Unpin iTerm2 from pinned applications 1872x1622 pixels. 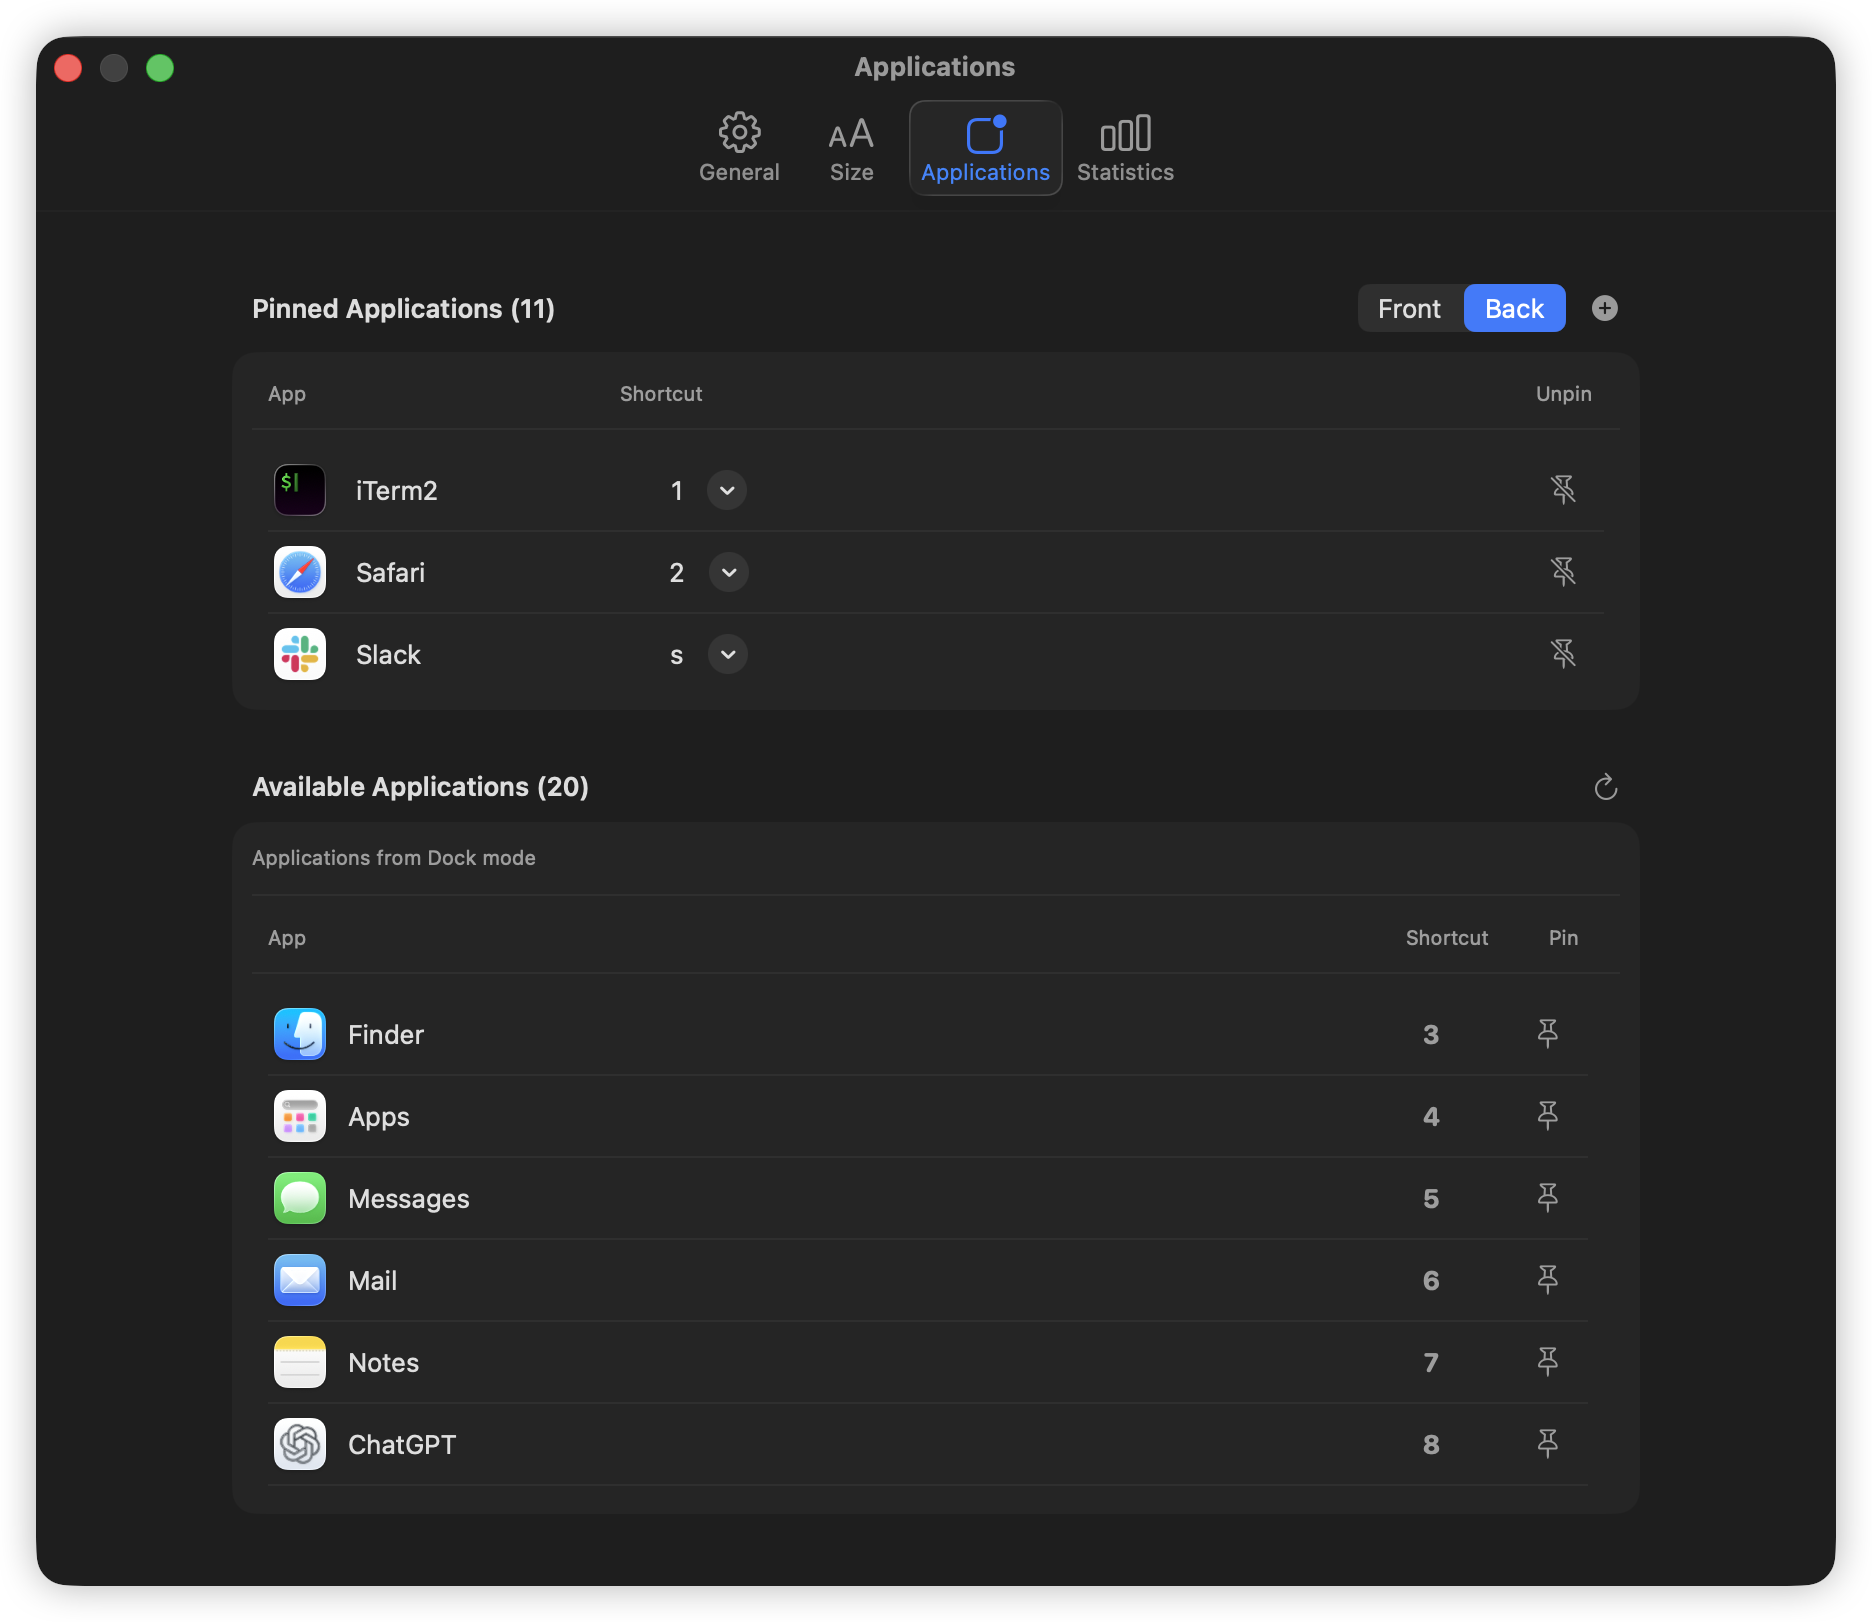click(x=1562, y=490)
